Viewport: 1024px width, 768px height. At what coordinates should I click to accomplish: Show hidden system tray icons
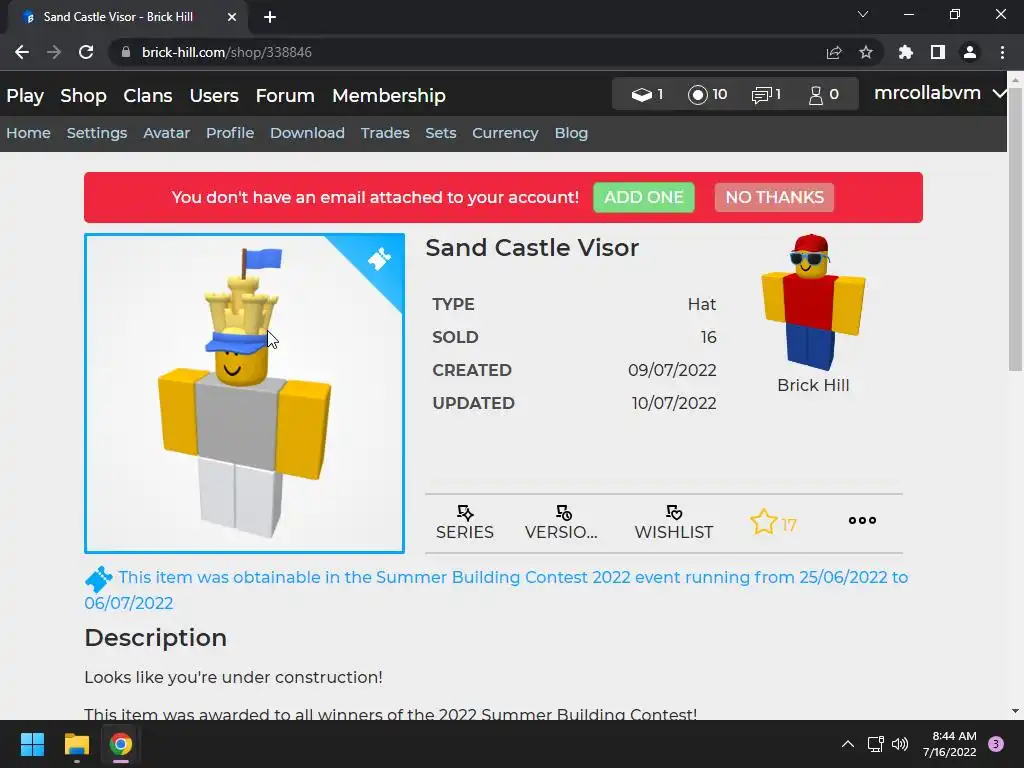click(x=848, y=744)
